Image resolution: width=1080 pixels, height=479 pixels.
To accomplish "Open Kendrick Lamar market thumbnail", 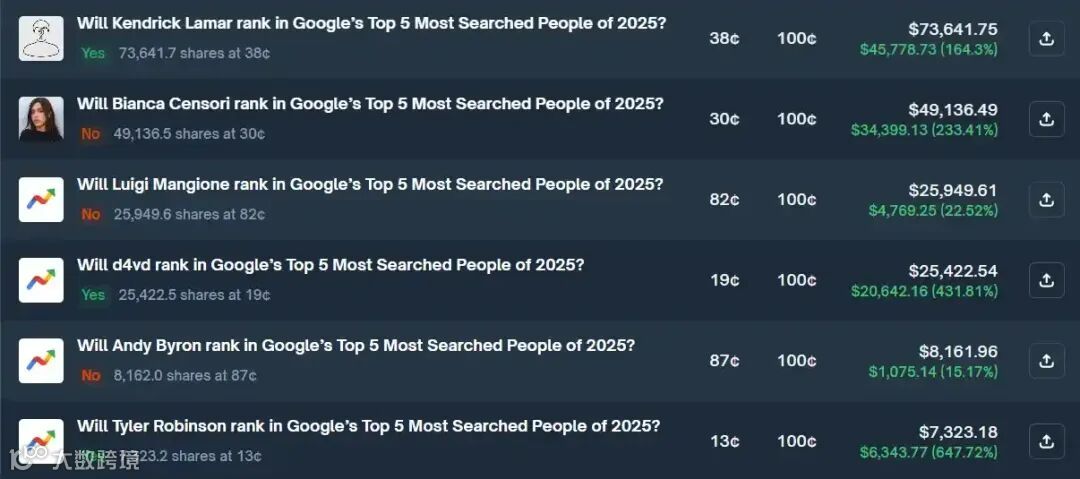I will (41, 39).
